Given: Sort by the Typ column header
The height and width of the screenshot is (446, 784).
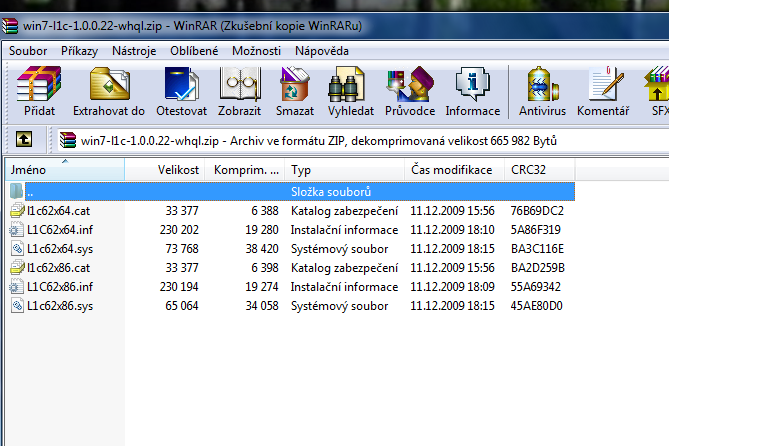Looking at the screenshot, I should [x=344, y=170].
